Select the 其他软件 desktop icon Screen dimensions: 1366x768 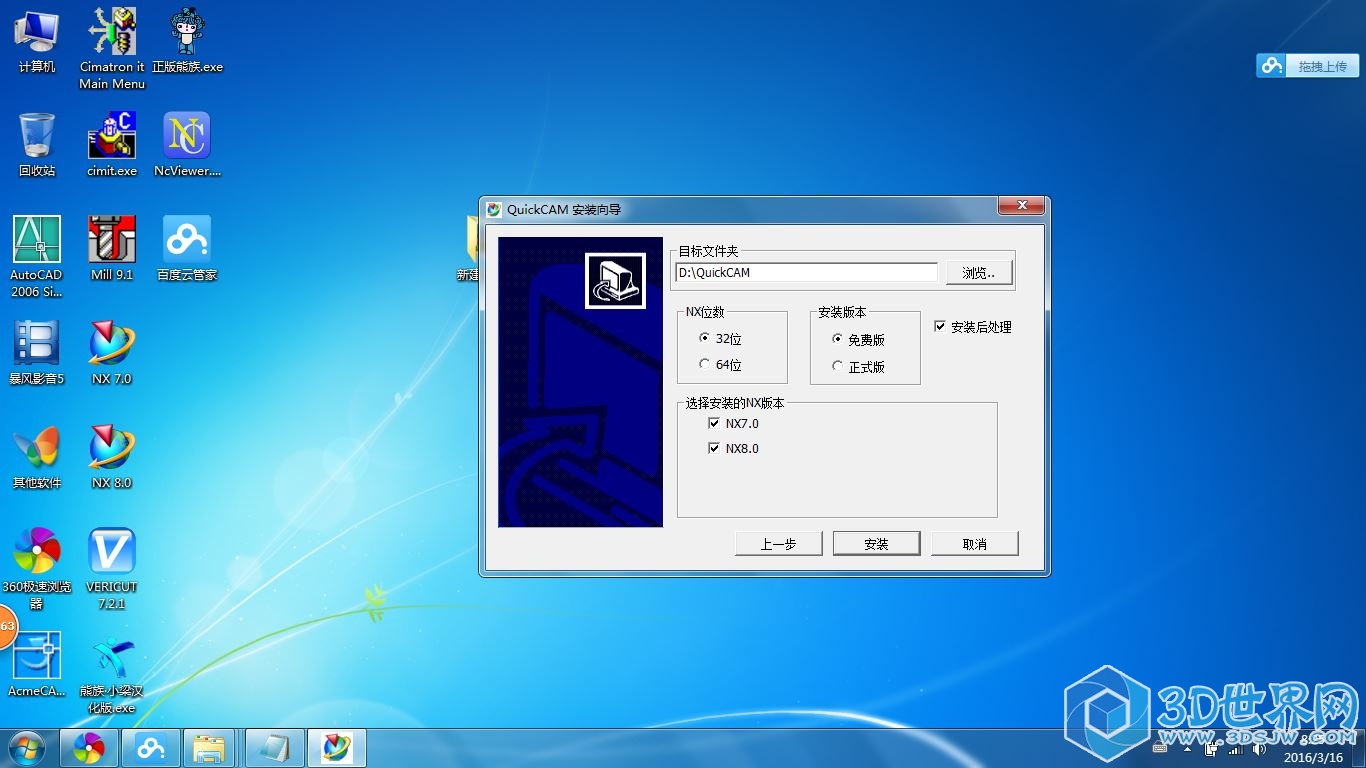pyautogui.click(x=37, y=456)
